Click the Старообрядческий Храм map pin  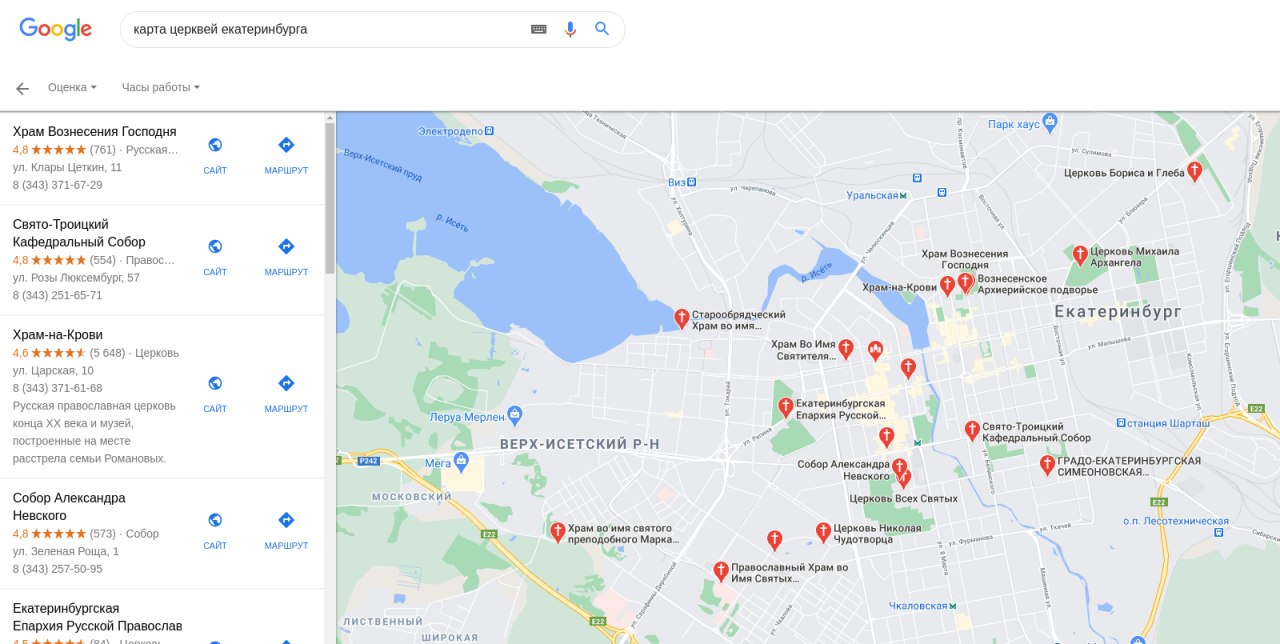(682, 318)
